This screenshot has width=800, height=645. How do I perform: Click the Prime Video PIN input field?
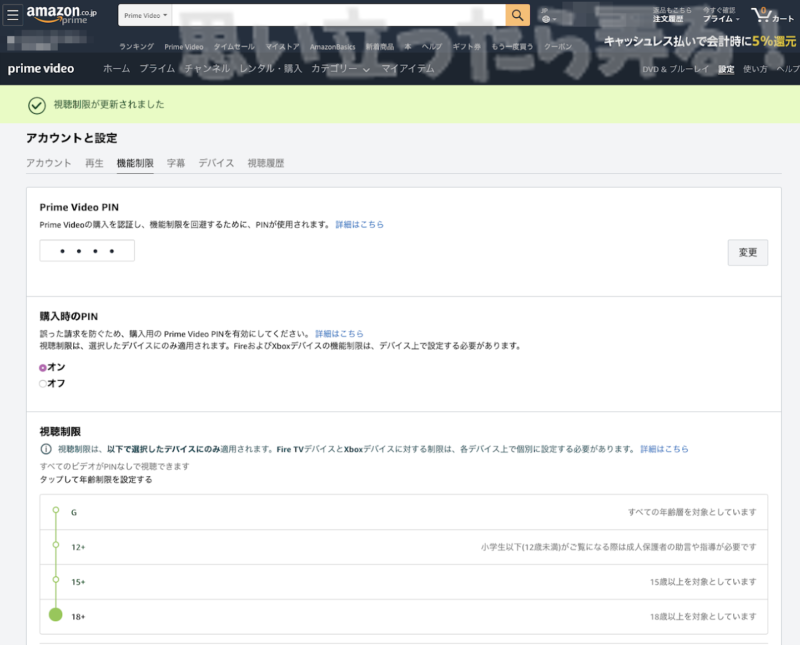point(87,251)
